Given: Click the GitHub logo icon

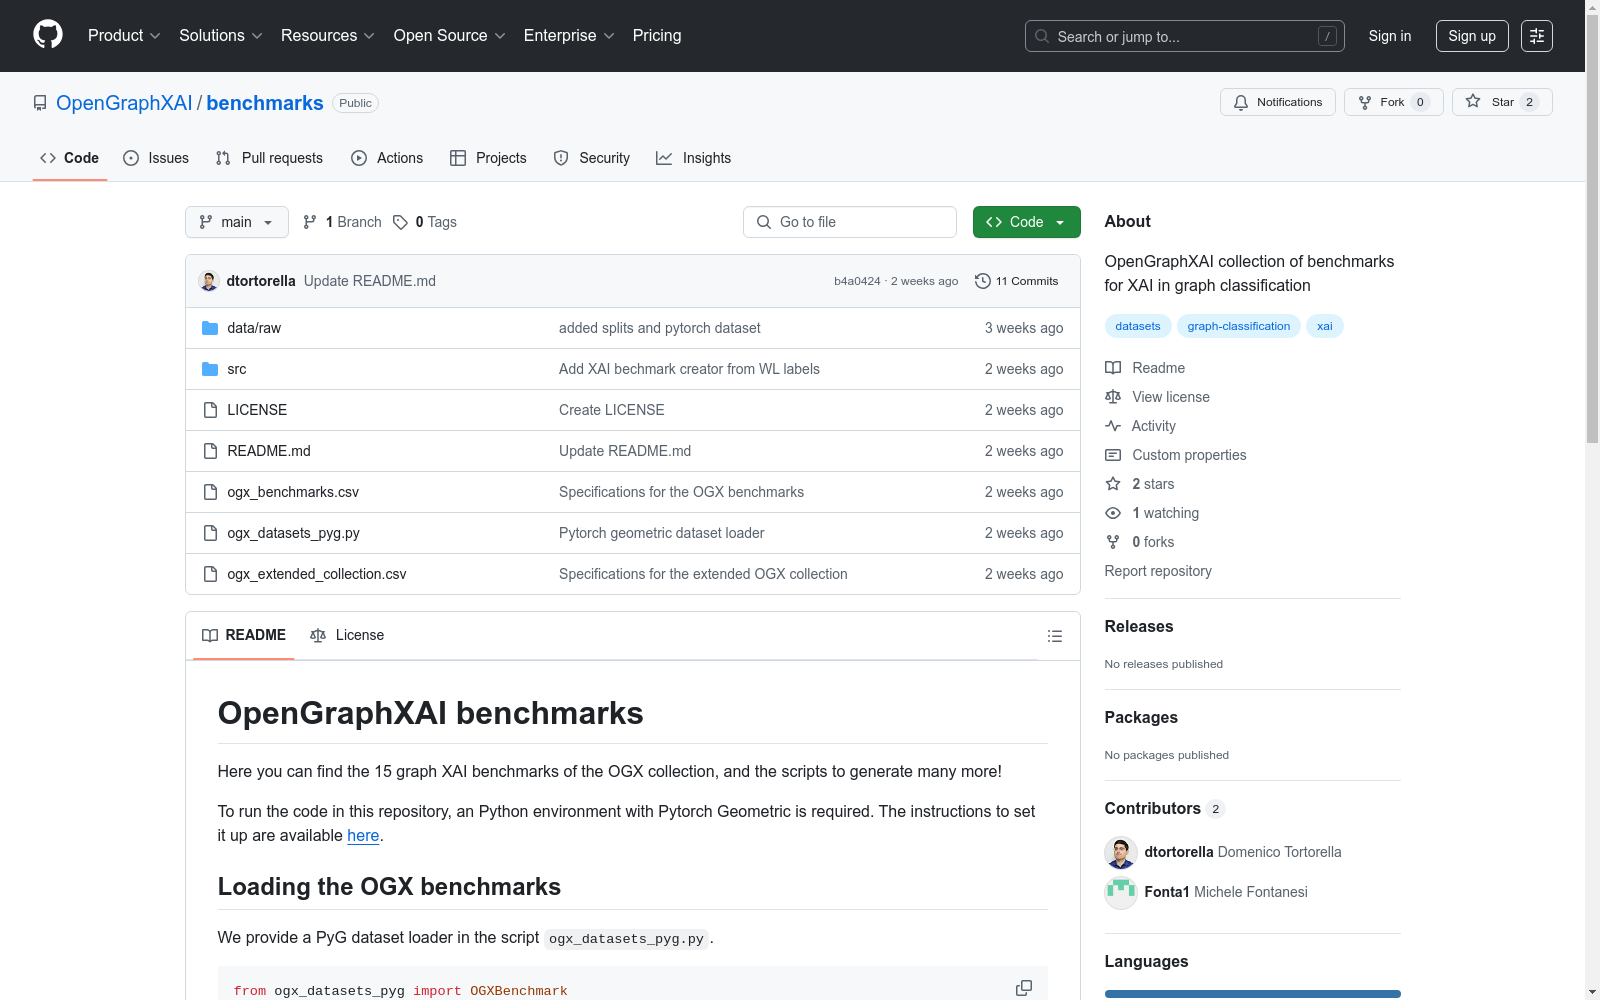Looking at the screenshot, I should (48, 35).
